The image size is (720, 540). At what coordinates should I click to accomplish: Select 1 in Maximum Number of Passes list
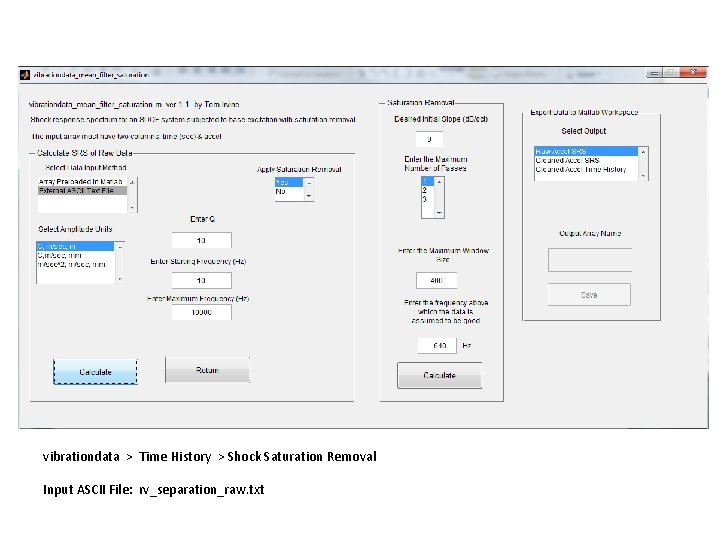428,181
